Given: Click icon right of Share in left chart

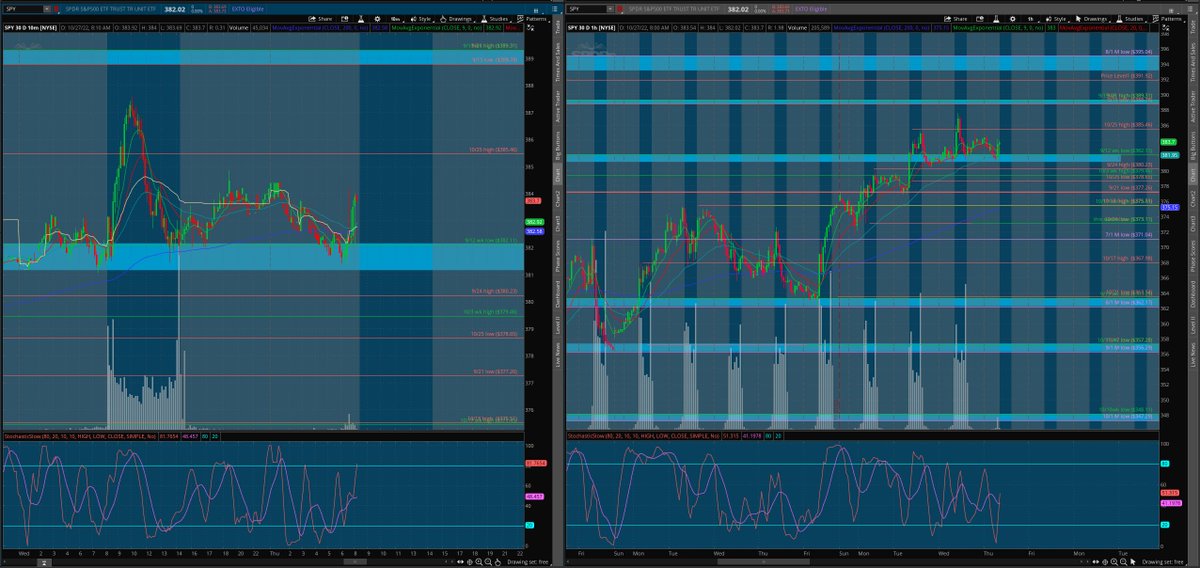Looking at the screenshot, I should (344, 19).
